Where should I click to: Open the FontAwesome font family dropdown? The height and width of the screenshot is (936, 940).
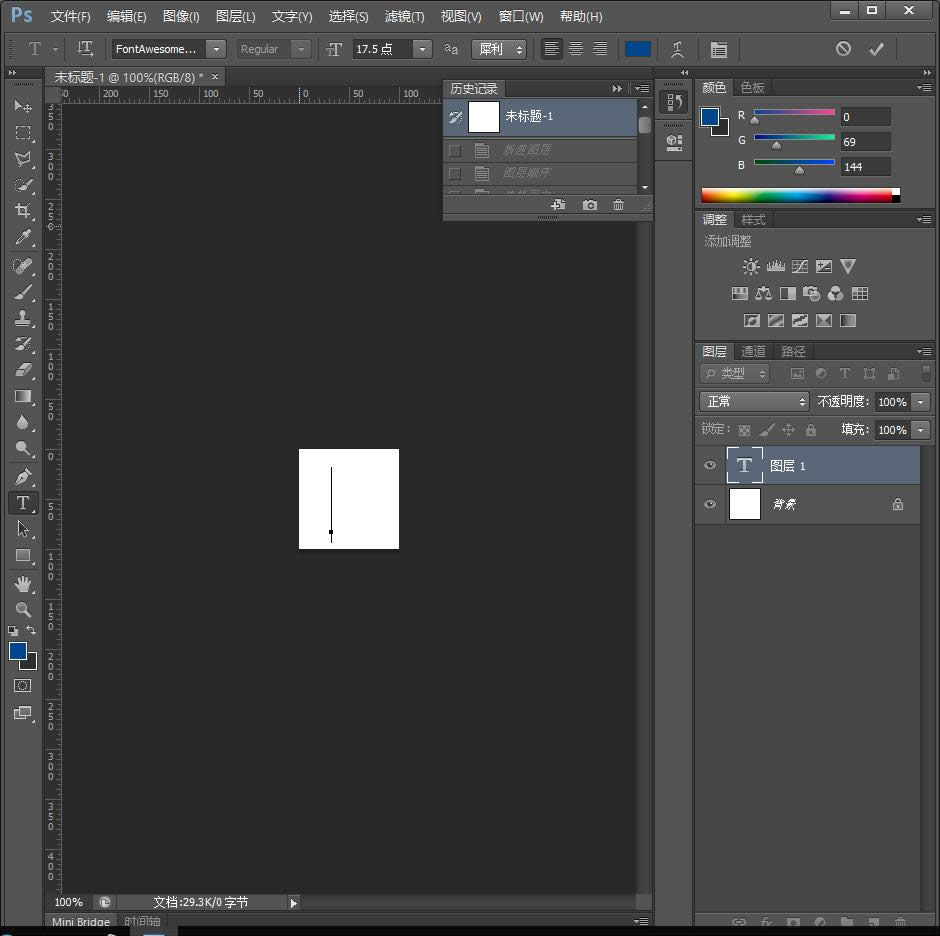pos(214,49)
